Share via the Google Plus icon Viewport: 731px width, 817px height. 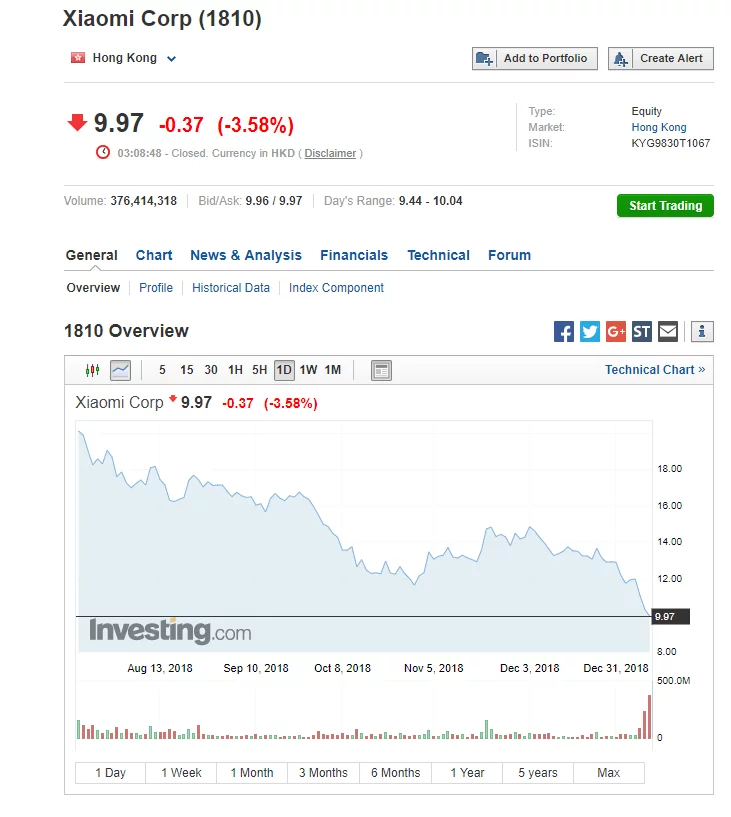616,331
